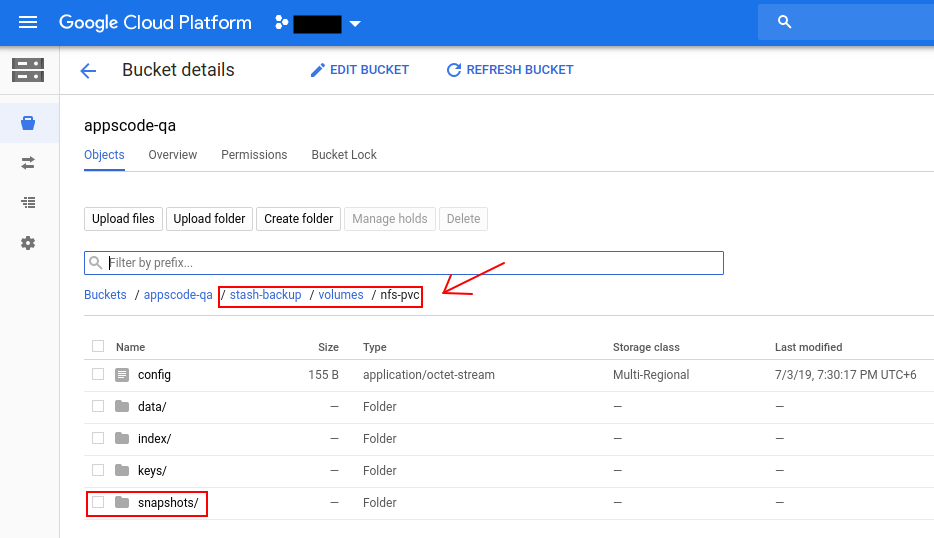Click the search magnifier in top bar
The height and width of the screenshot is (538, 934).
pos(785,22)
